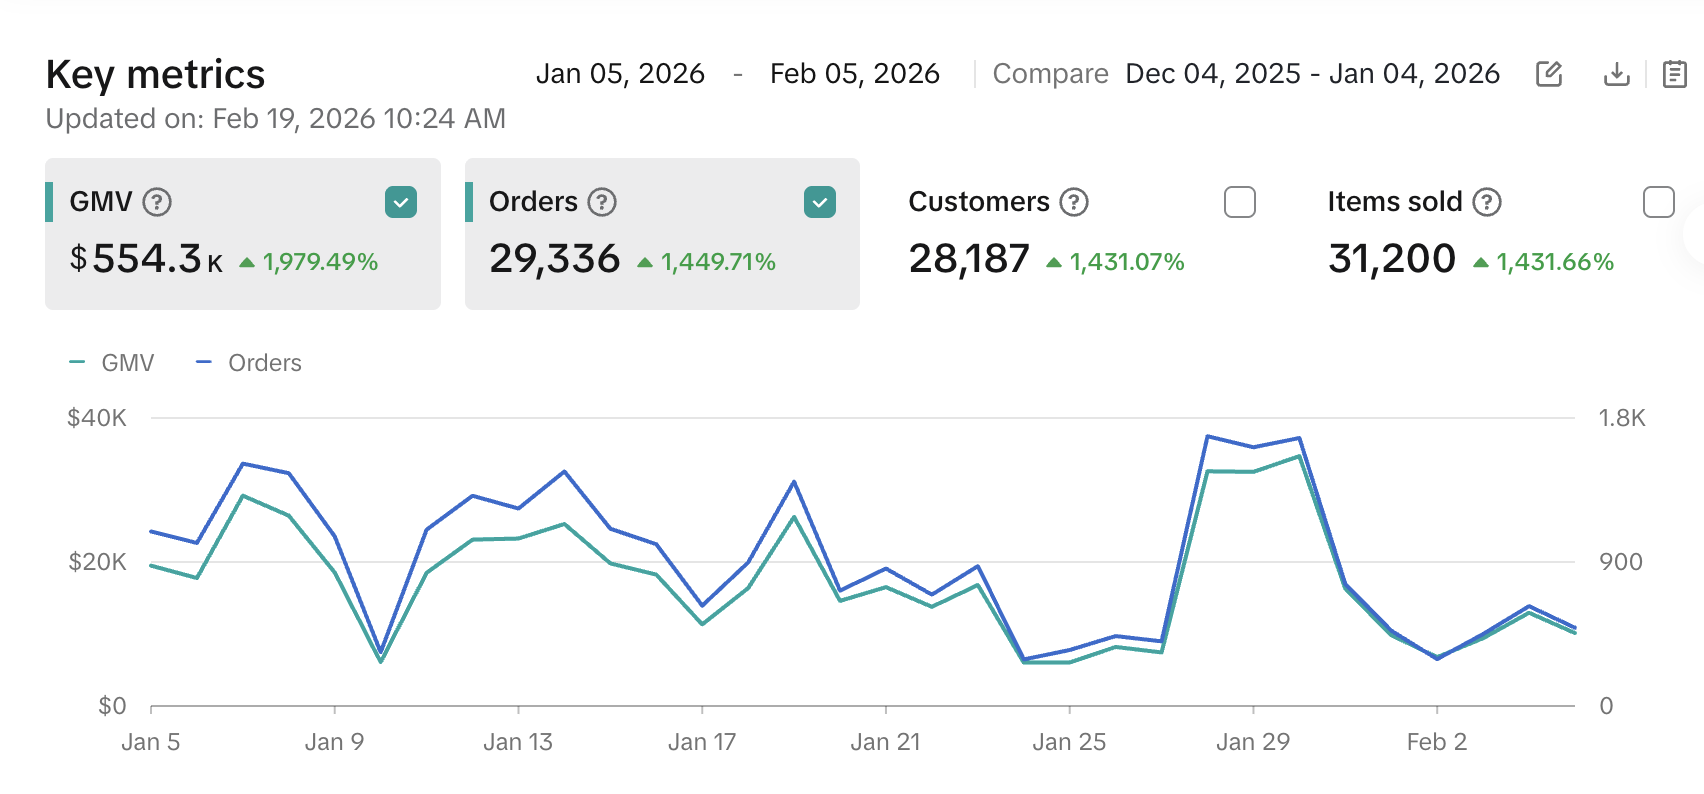1704x794 pixels.
Task: Open the Customers info help icon
Action: (1073, 202)
